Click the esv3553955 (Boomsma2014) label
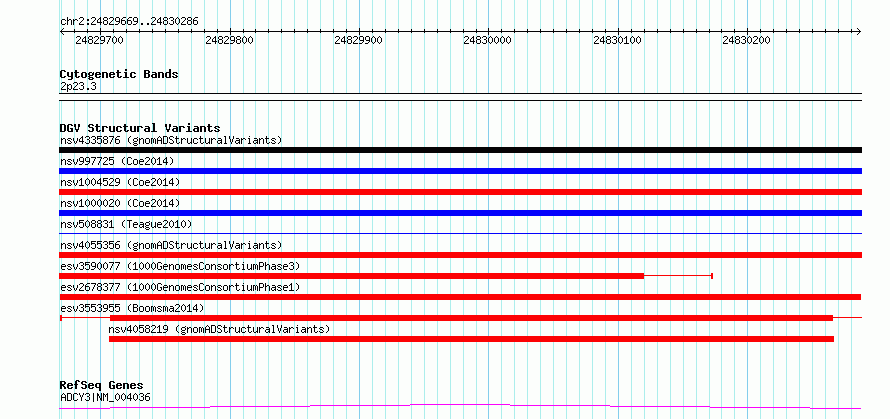The height and width of the screenshot is (419, 890). [x=132, y=308]
